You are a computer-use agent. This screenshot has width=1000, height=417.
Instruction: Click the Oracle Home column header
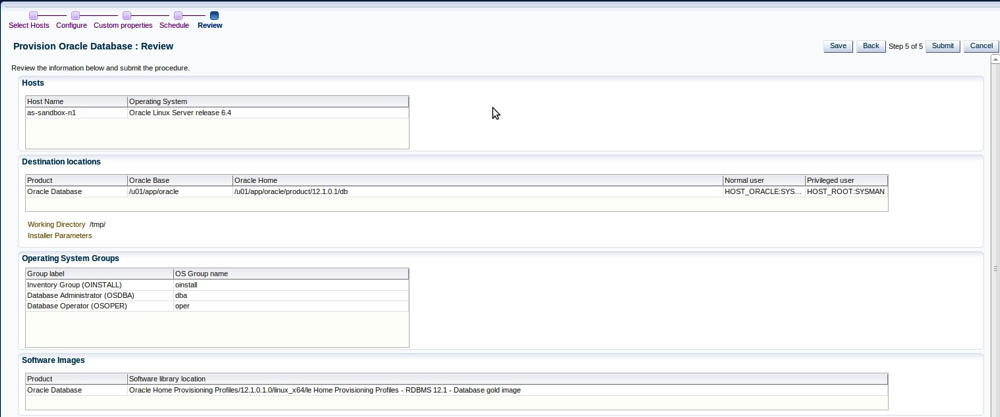478,180
